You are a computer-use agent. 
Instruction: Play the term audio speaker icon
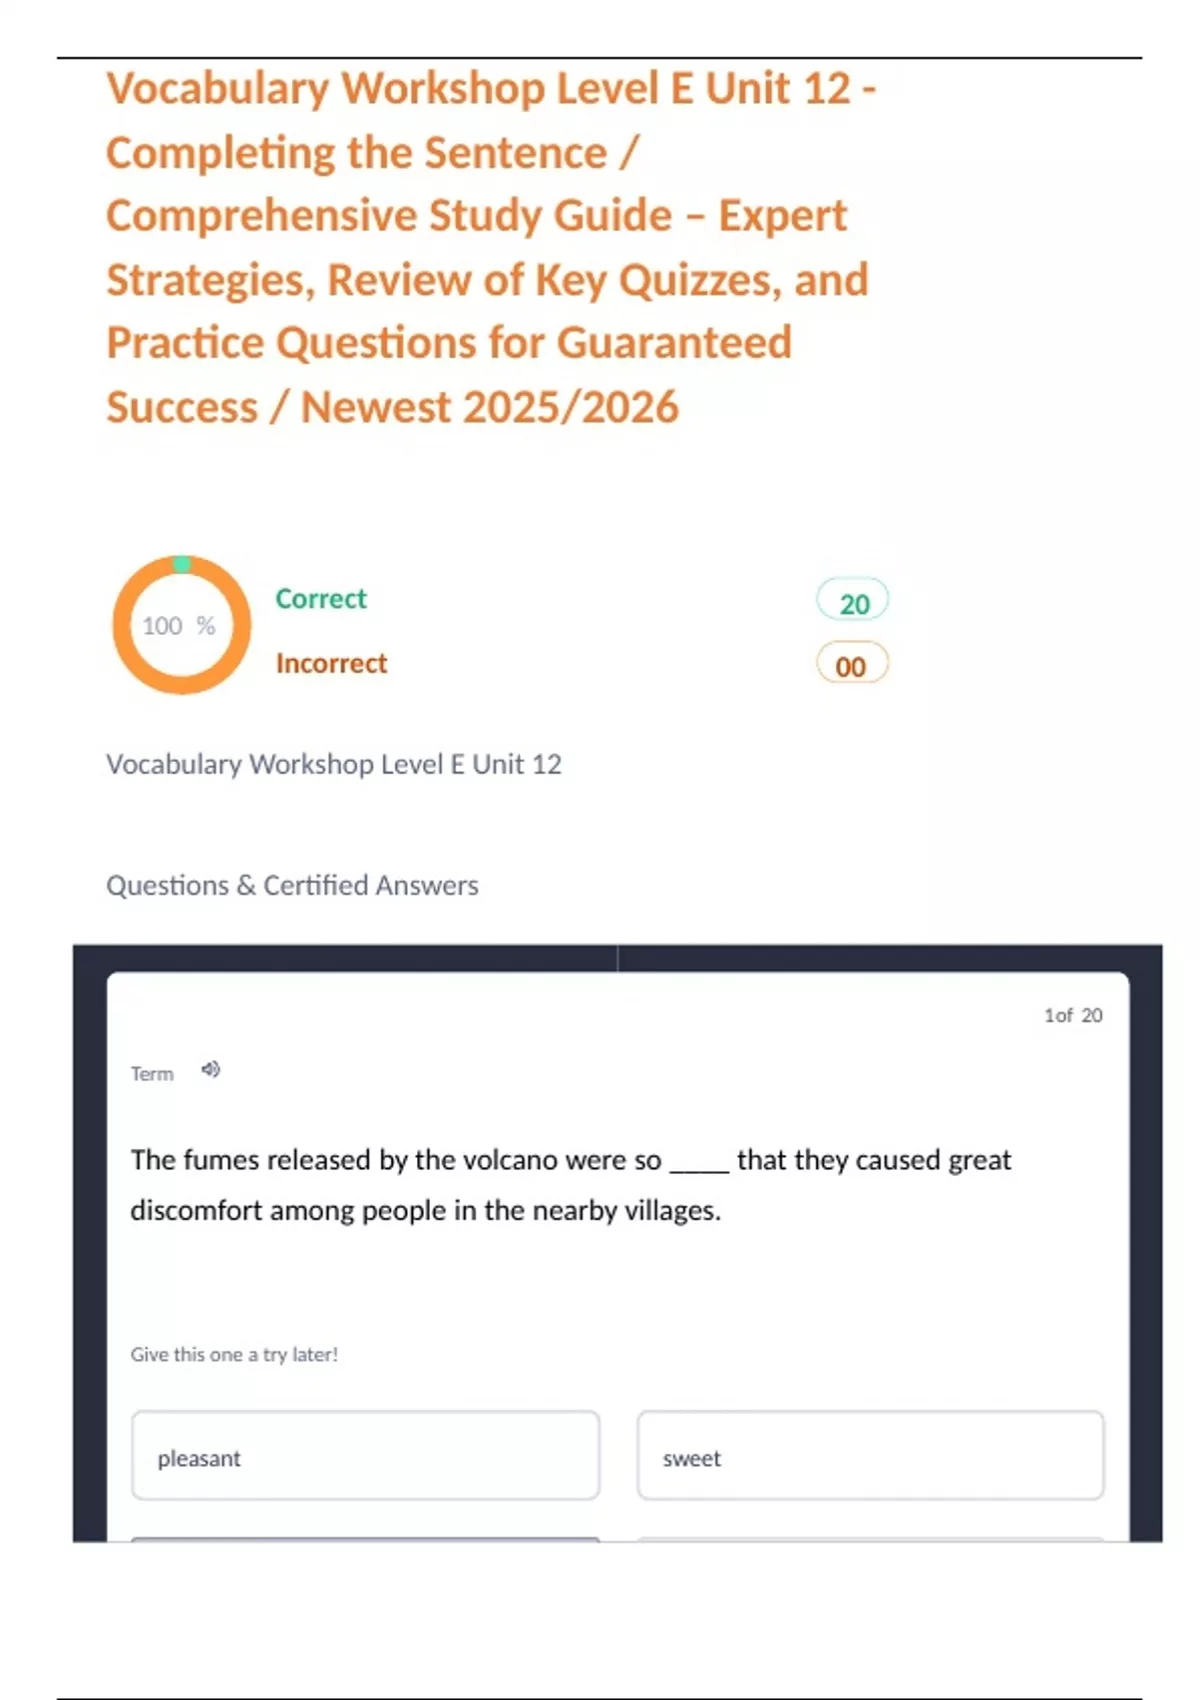210,1070
